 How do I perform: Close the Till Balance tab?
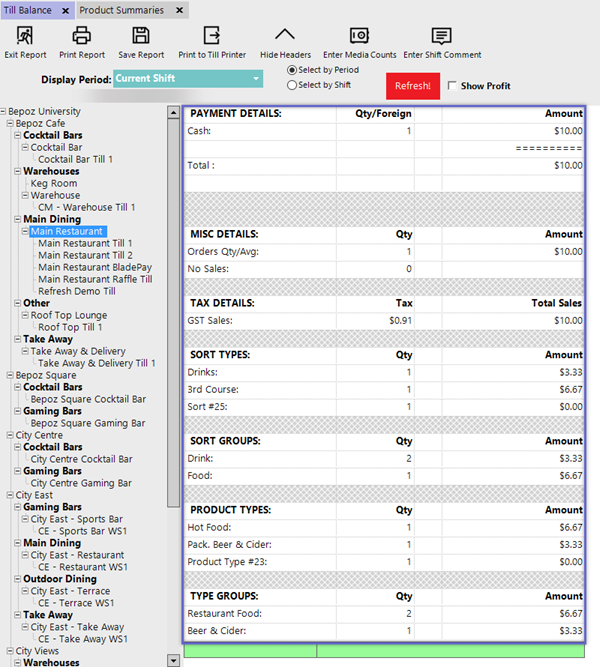(64, 10)
